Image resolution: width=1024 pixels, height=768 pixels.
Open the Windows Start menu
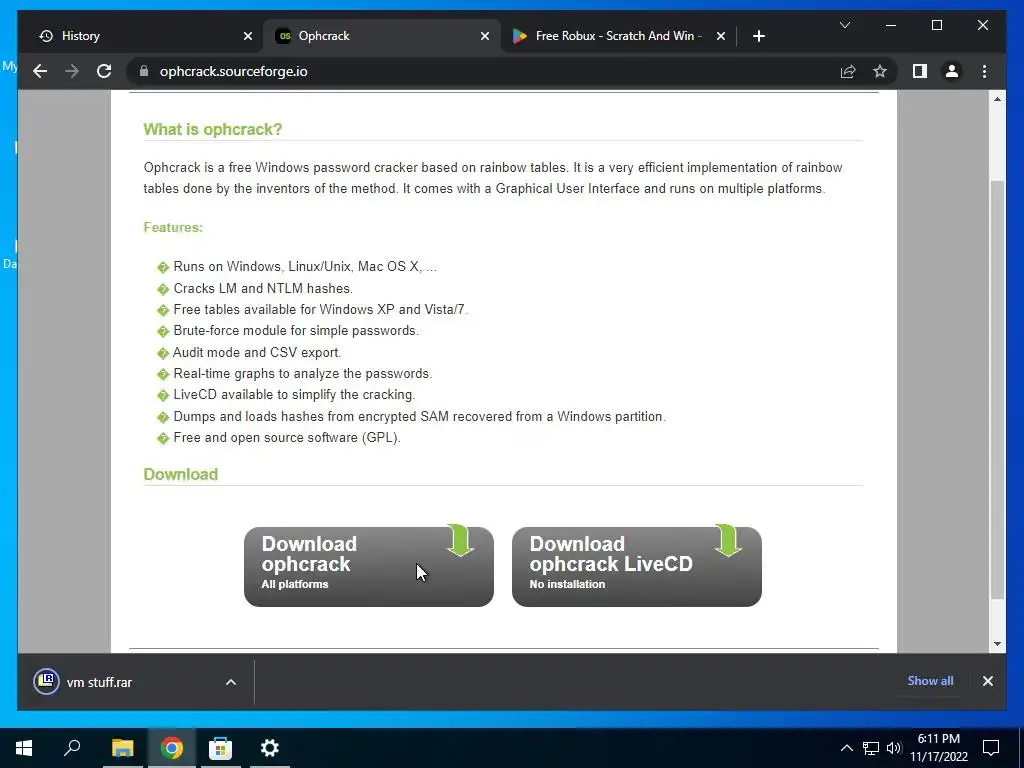click(x=24, y=748)
